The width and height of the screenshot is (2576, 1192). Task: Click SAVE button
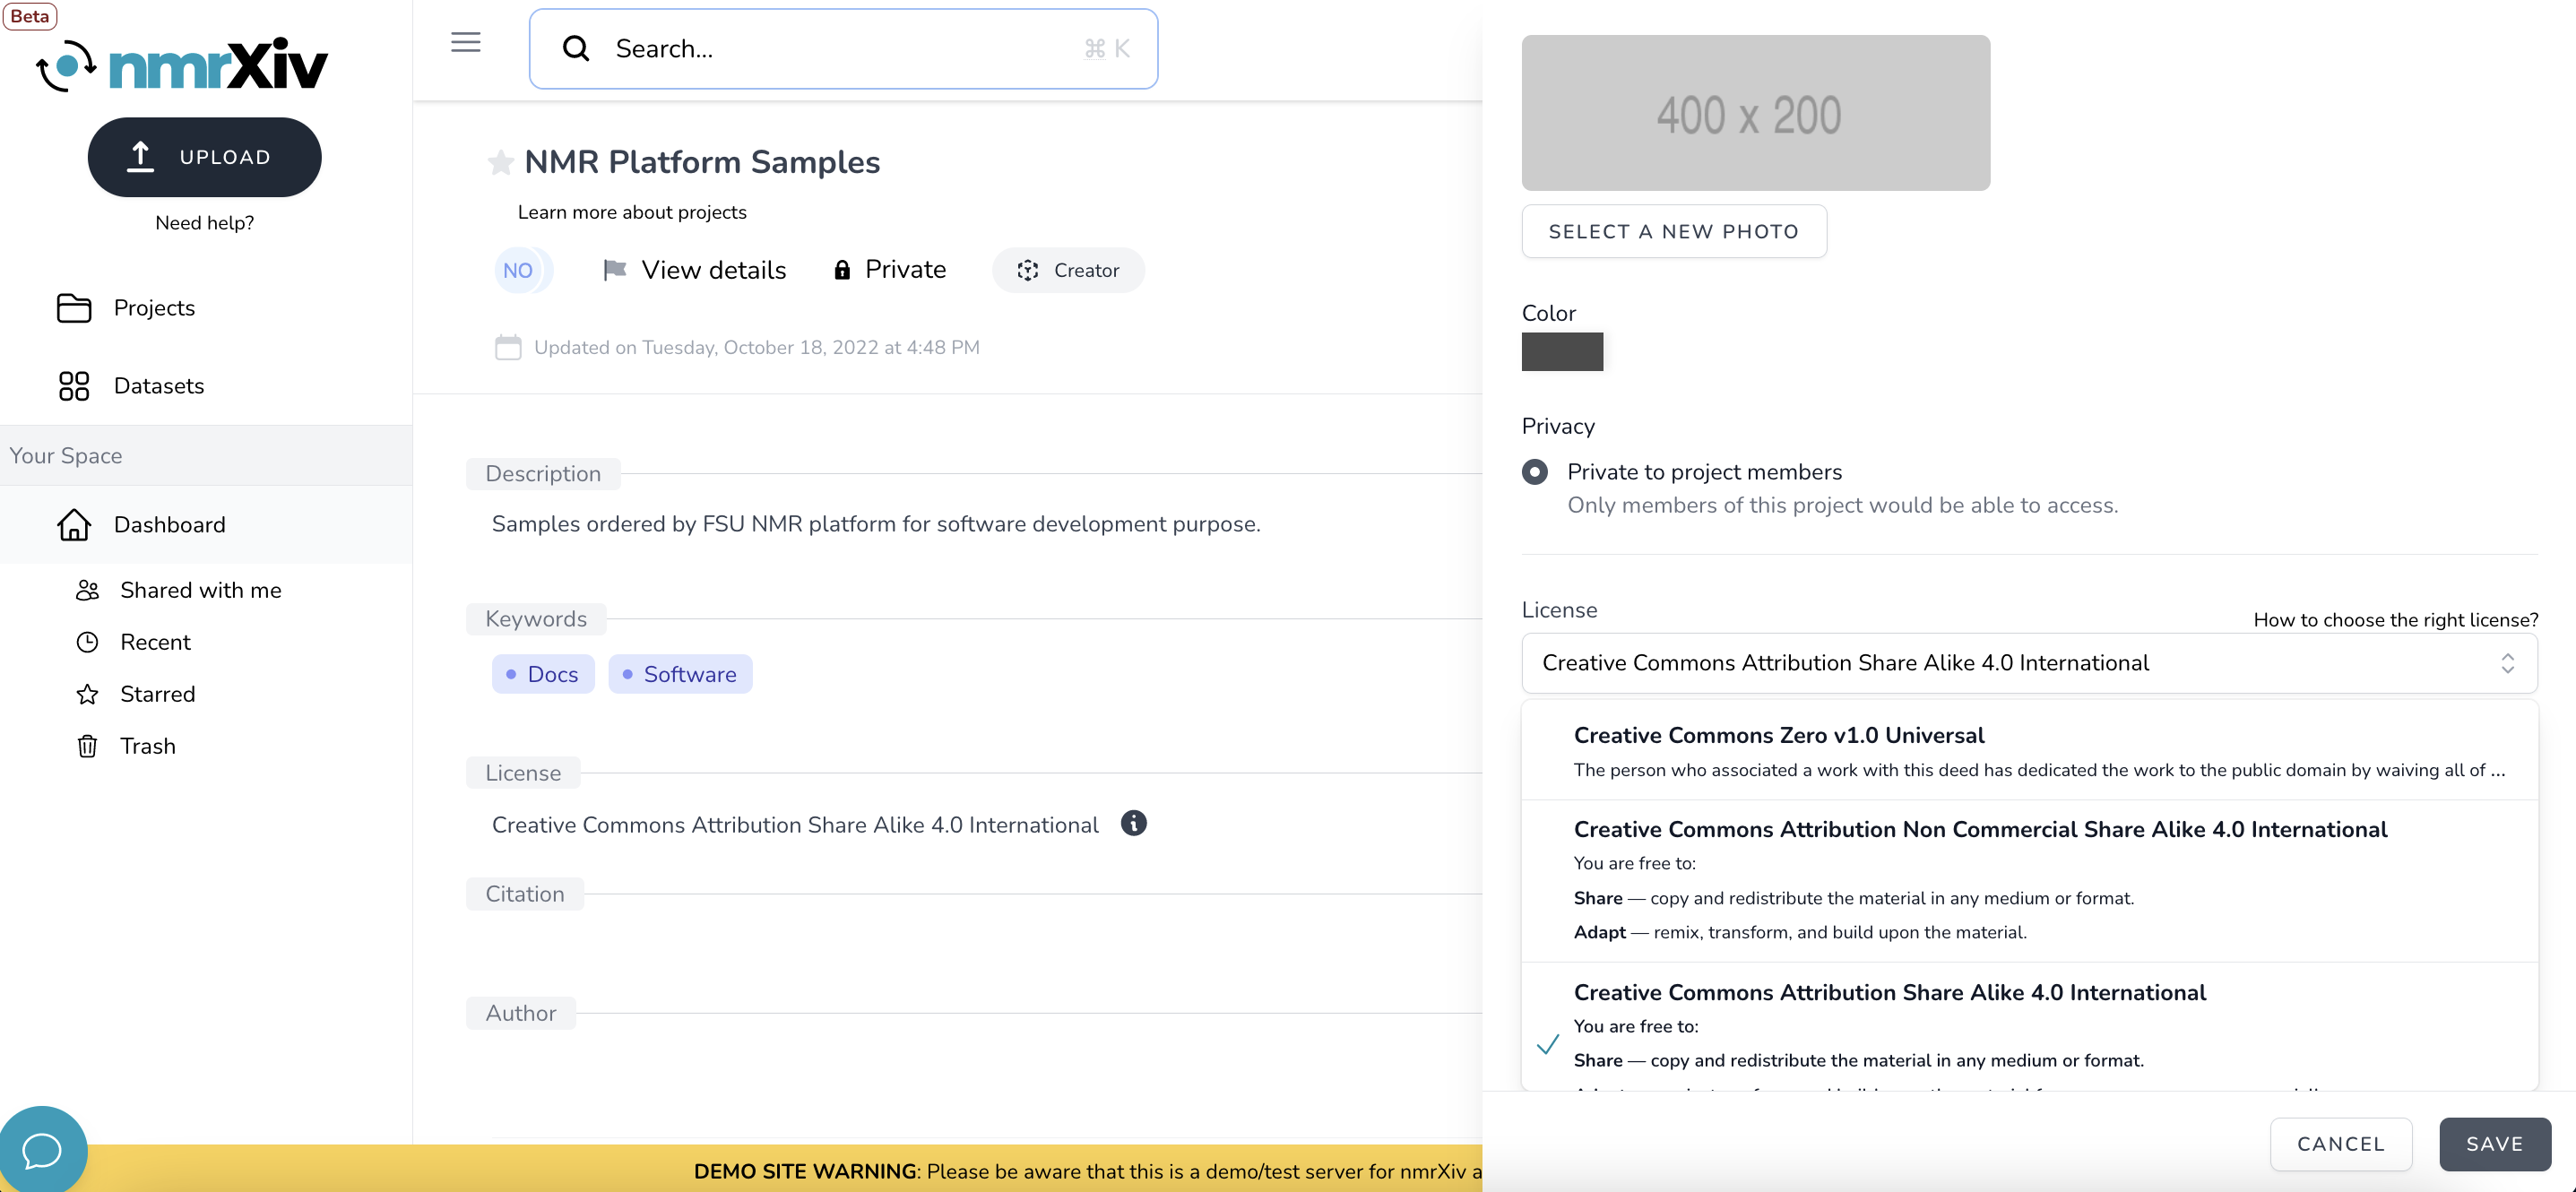2495,1144
